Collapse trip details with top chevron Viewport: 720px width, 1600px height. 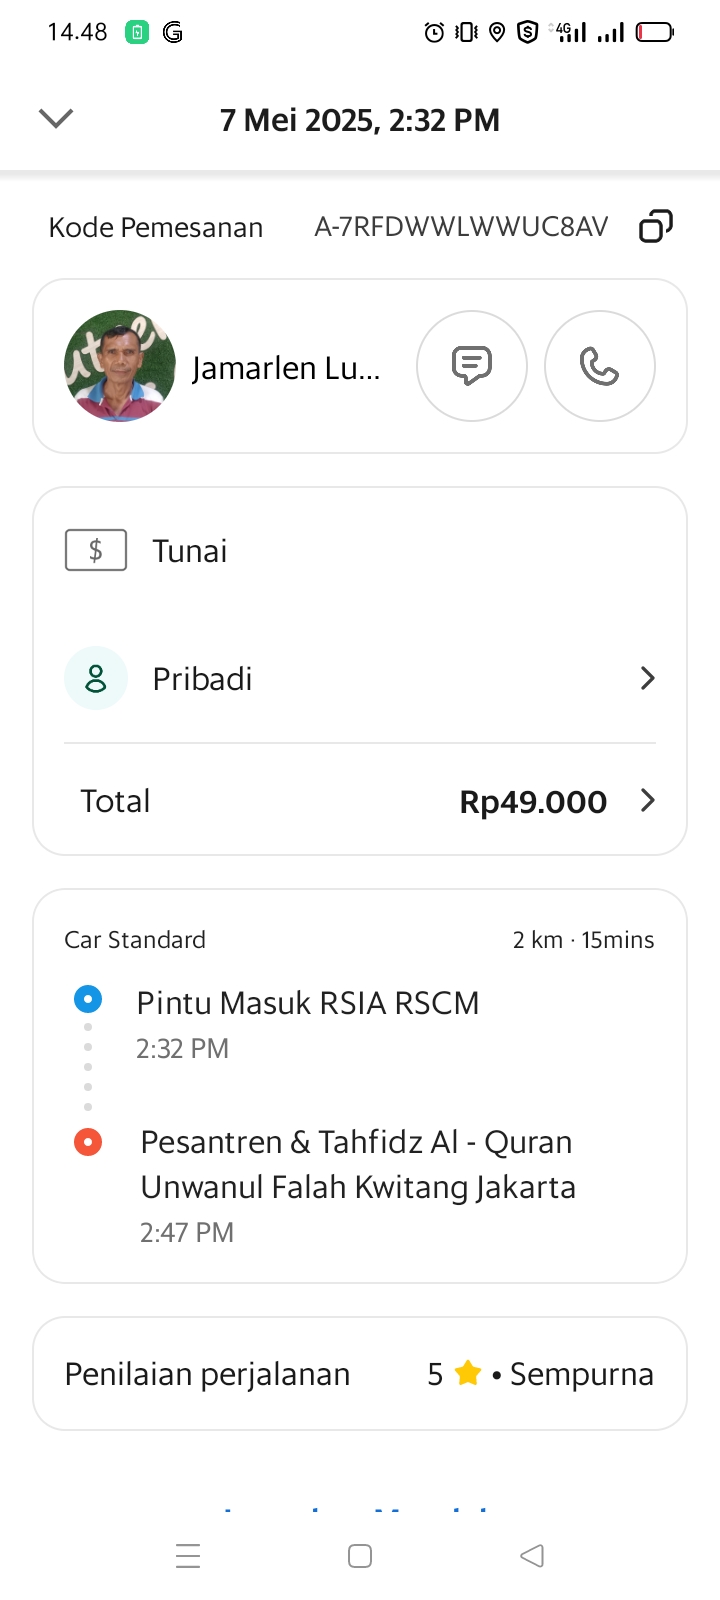[56, 119]
